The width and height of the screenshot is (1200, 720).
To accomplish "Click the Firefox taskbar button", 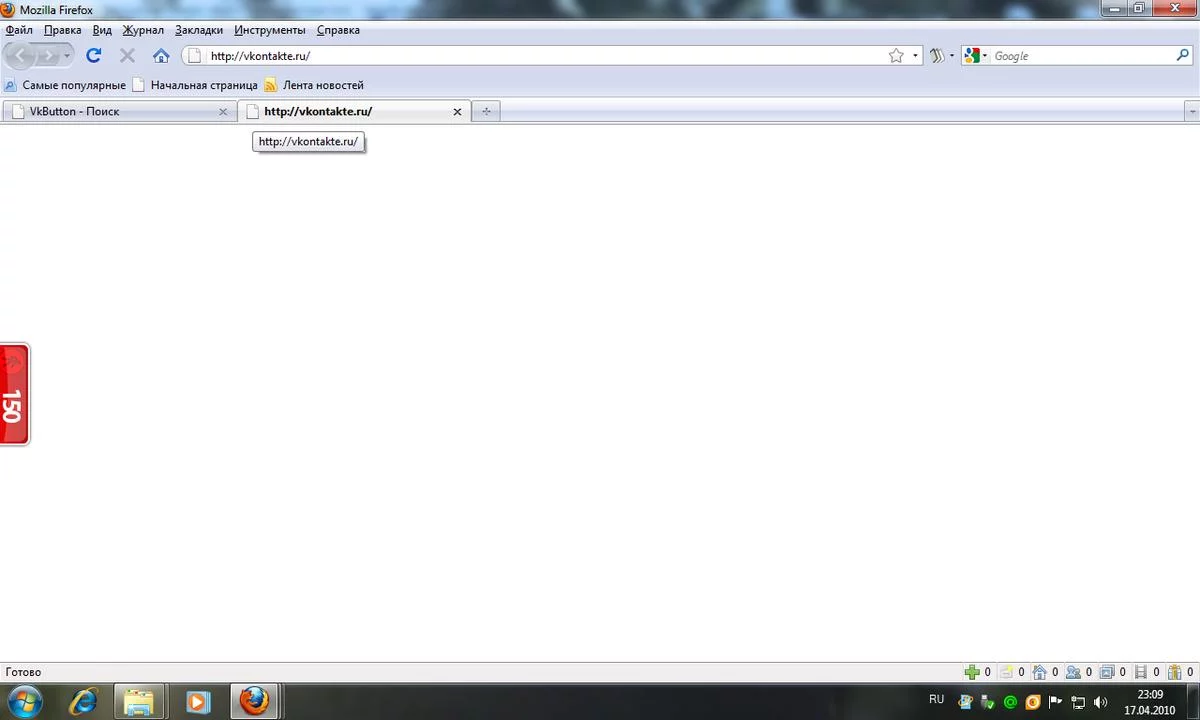I will [x=256, y=702].
